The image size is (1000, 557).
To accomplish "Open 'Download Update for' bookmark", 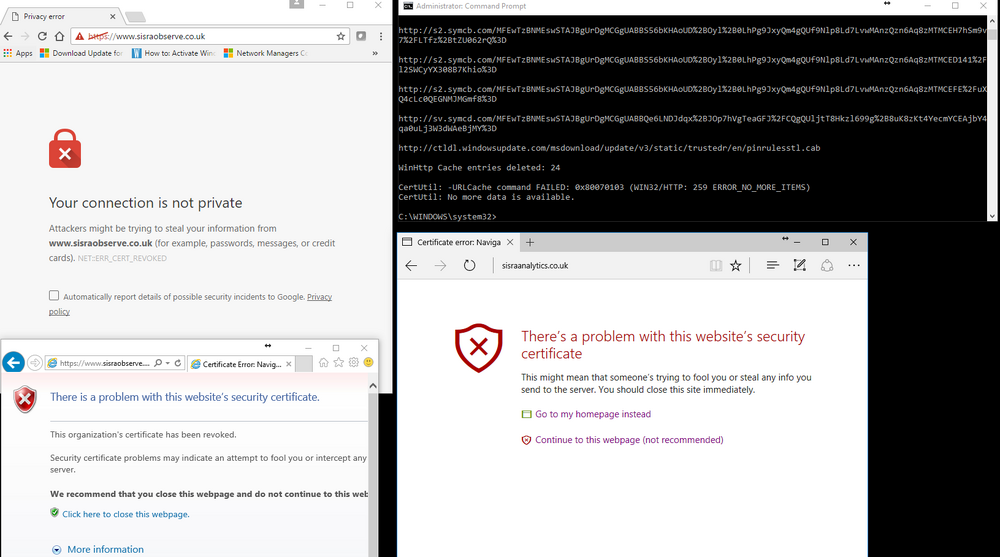I will (x=81, y=53).
